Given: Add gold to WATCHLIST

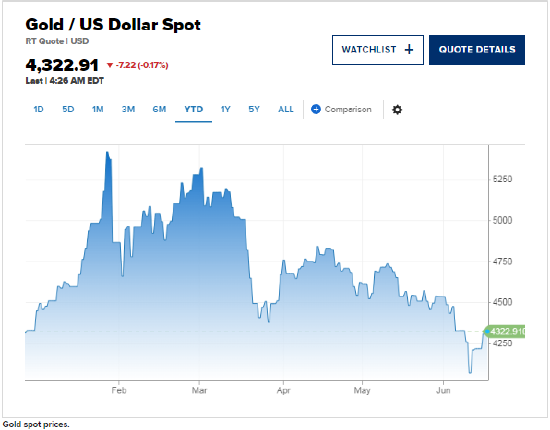Looking at the screenshot, I should pos(378,50).
